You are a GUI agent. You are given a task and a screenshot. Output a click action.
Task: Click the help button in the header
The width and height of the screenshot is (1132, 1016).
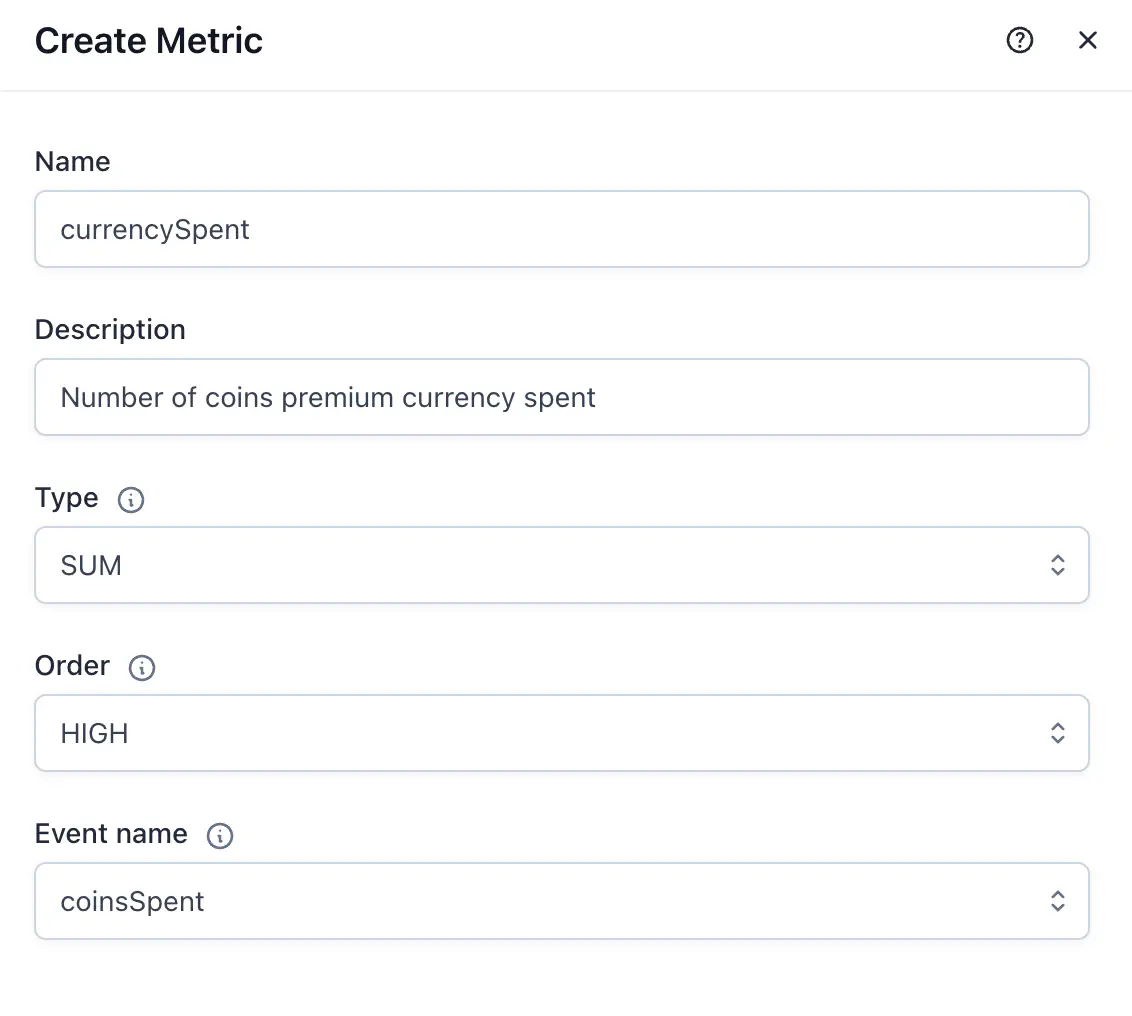coord(1019,40)
